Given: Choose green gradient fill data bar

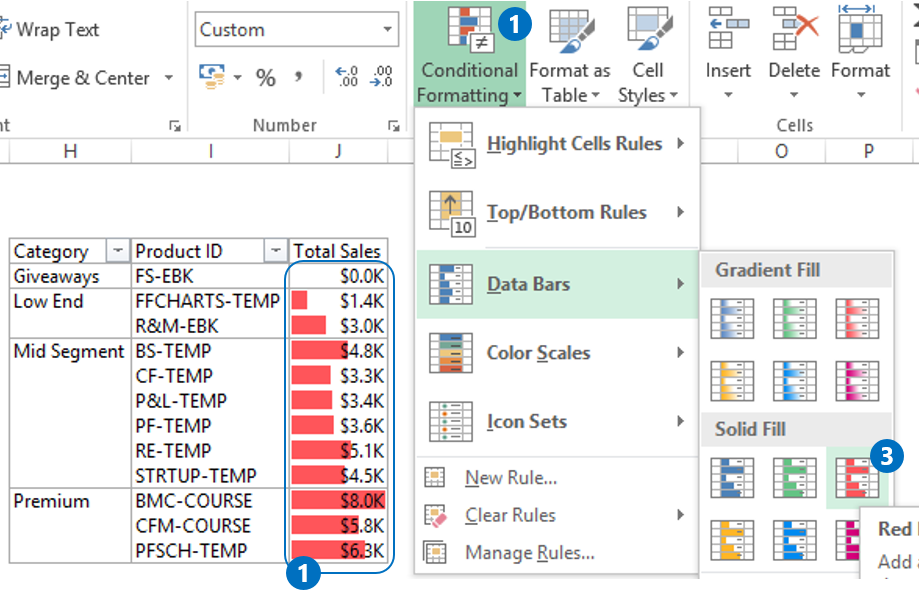Looking at the screenshot, I should click(794, 319).
